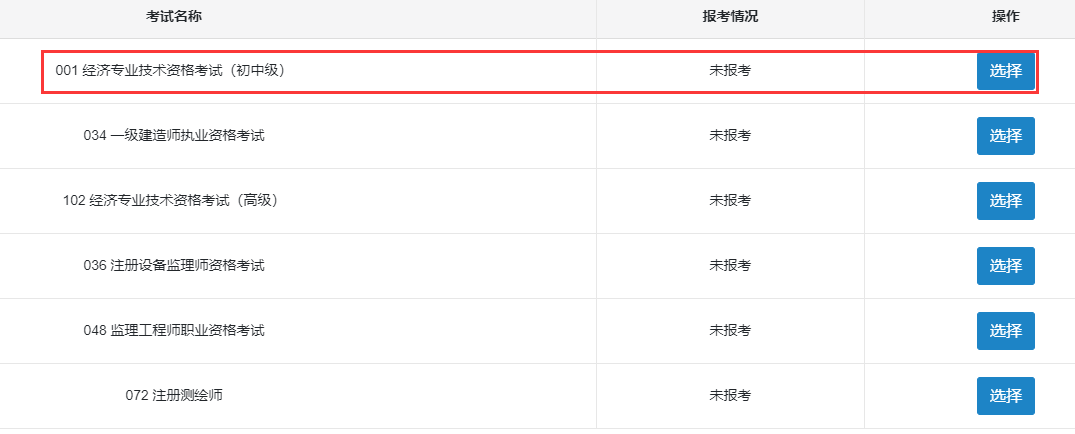Choose 选择 in the 036 注册设备监理师 row

pos(1005,266)
